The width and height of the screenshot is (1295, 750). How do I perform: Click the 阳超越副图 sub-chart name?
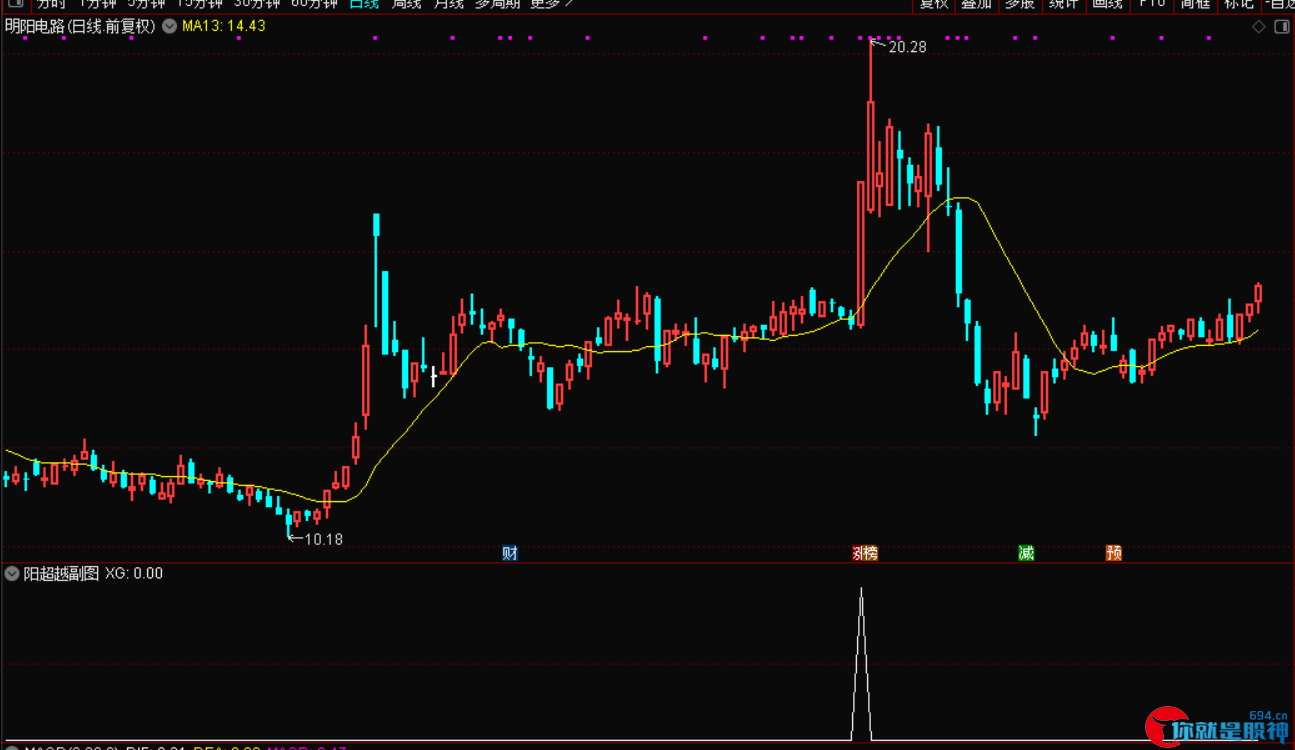61,573
